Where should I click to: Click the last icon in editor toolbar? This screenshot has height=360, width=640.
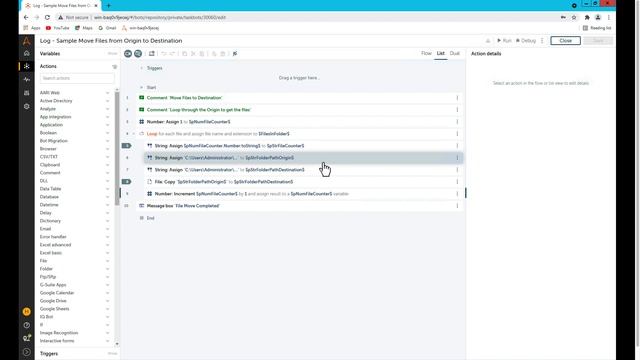(235, 53)
